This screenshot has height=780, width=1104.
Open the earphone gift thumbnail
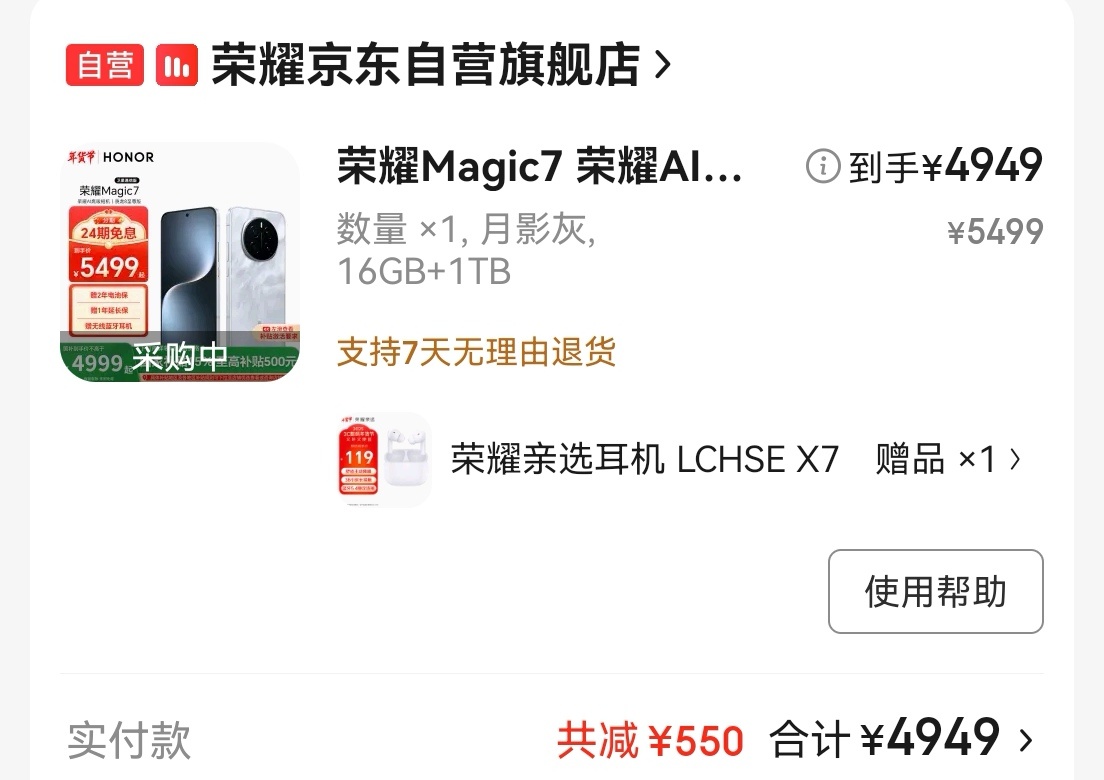tap(384, 460)
